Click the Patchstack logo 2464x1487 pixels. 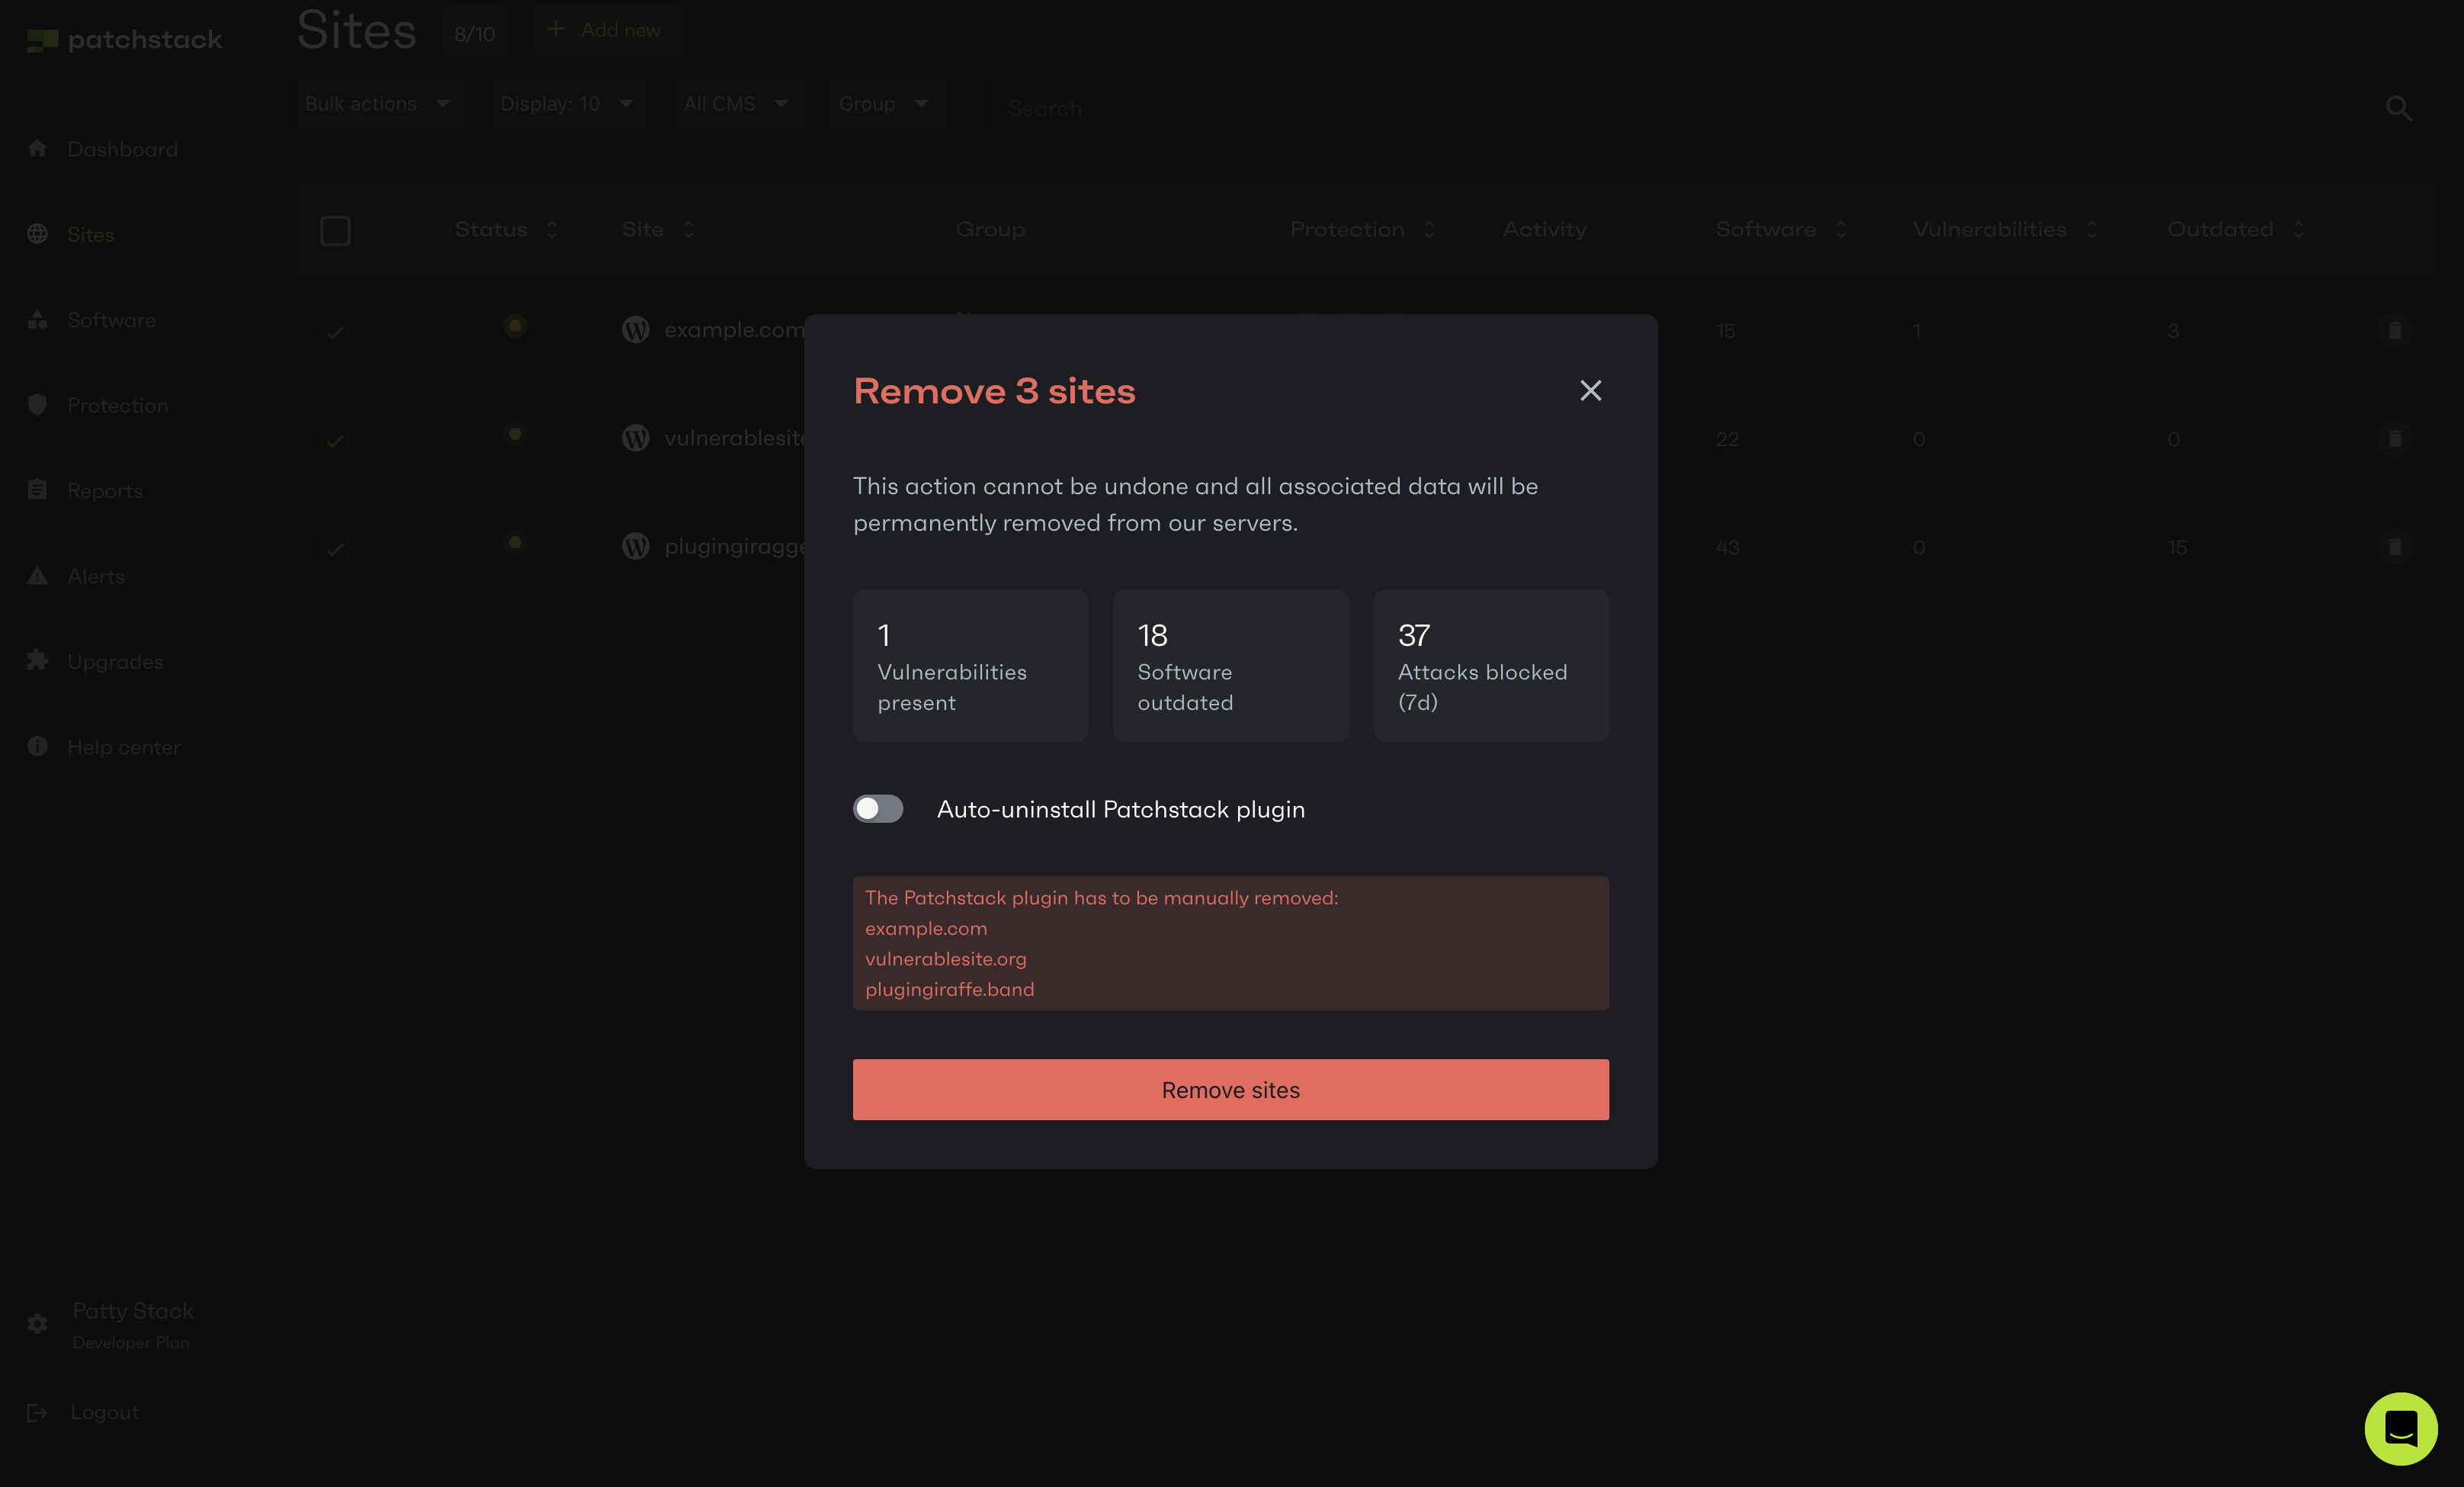coord(124,40)
